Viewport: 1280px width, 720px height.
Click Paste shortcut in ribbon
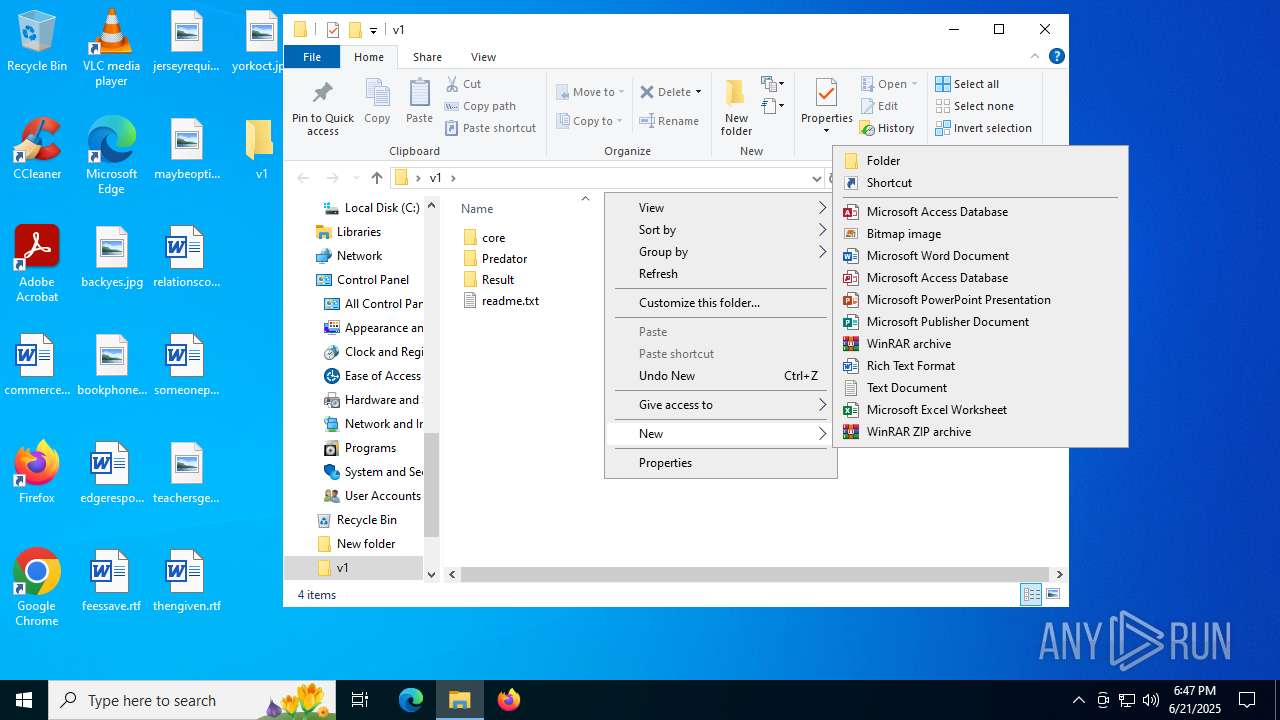491,128
